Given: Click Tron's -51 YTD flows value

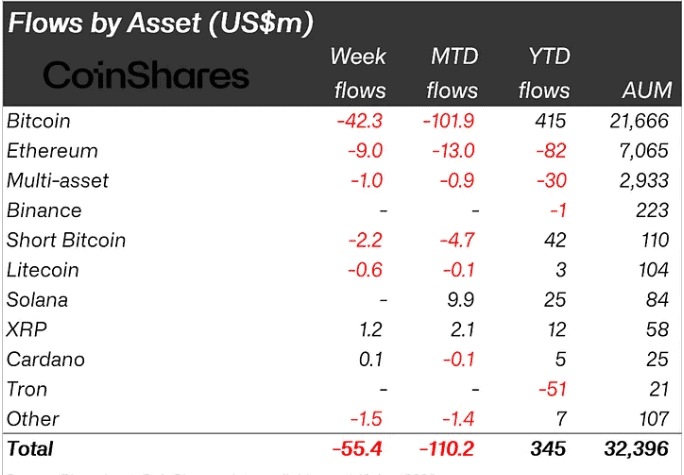Looking at the screenshot, I should [x=553, y=389].
